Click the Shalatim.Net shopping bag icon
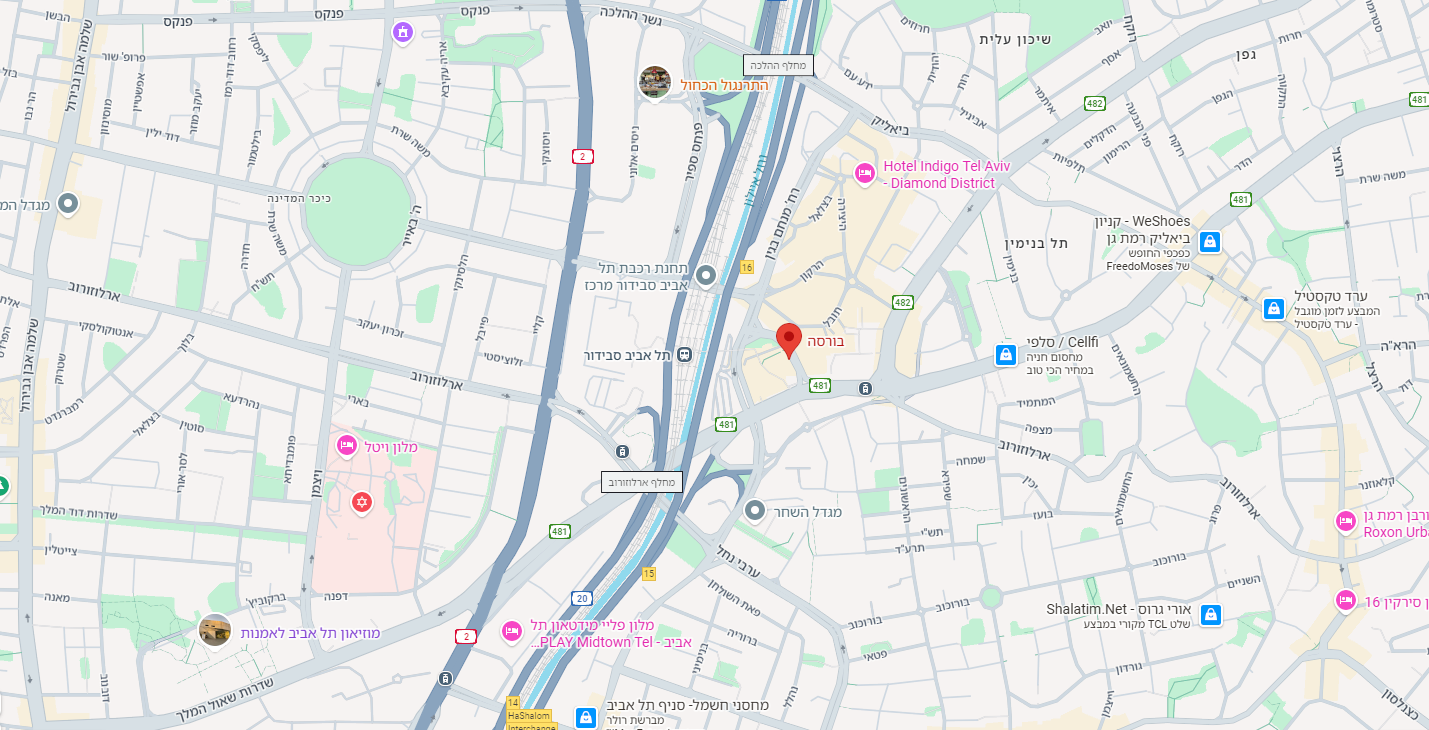The width and height of the screenshot is (1429, 730). [x=1210, y=614]
